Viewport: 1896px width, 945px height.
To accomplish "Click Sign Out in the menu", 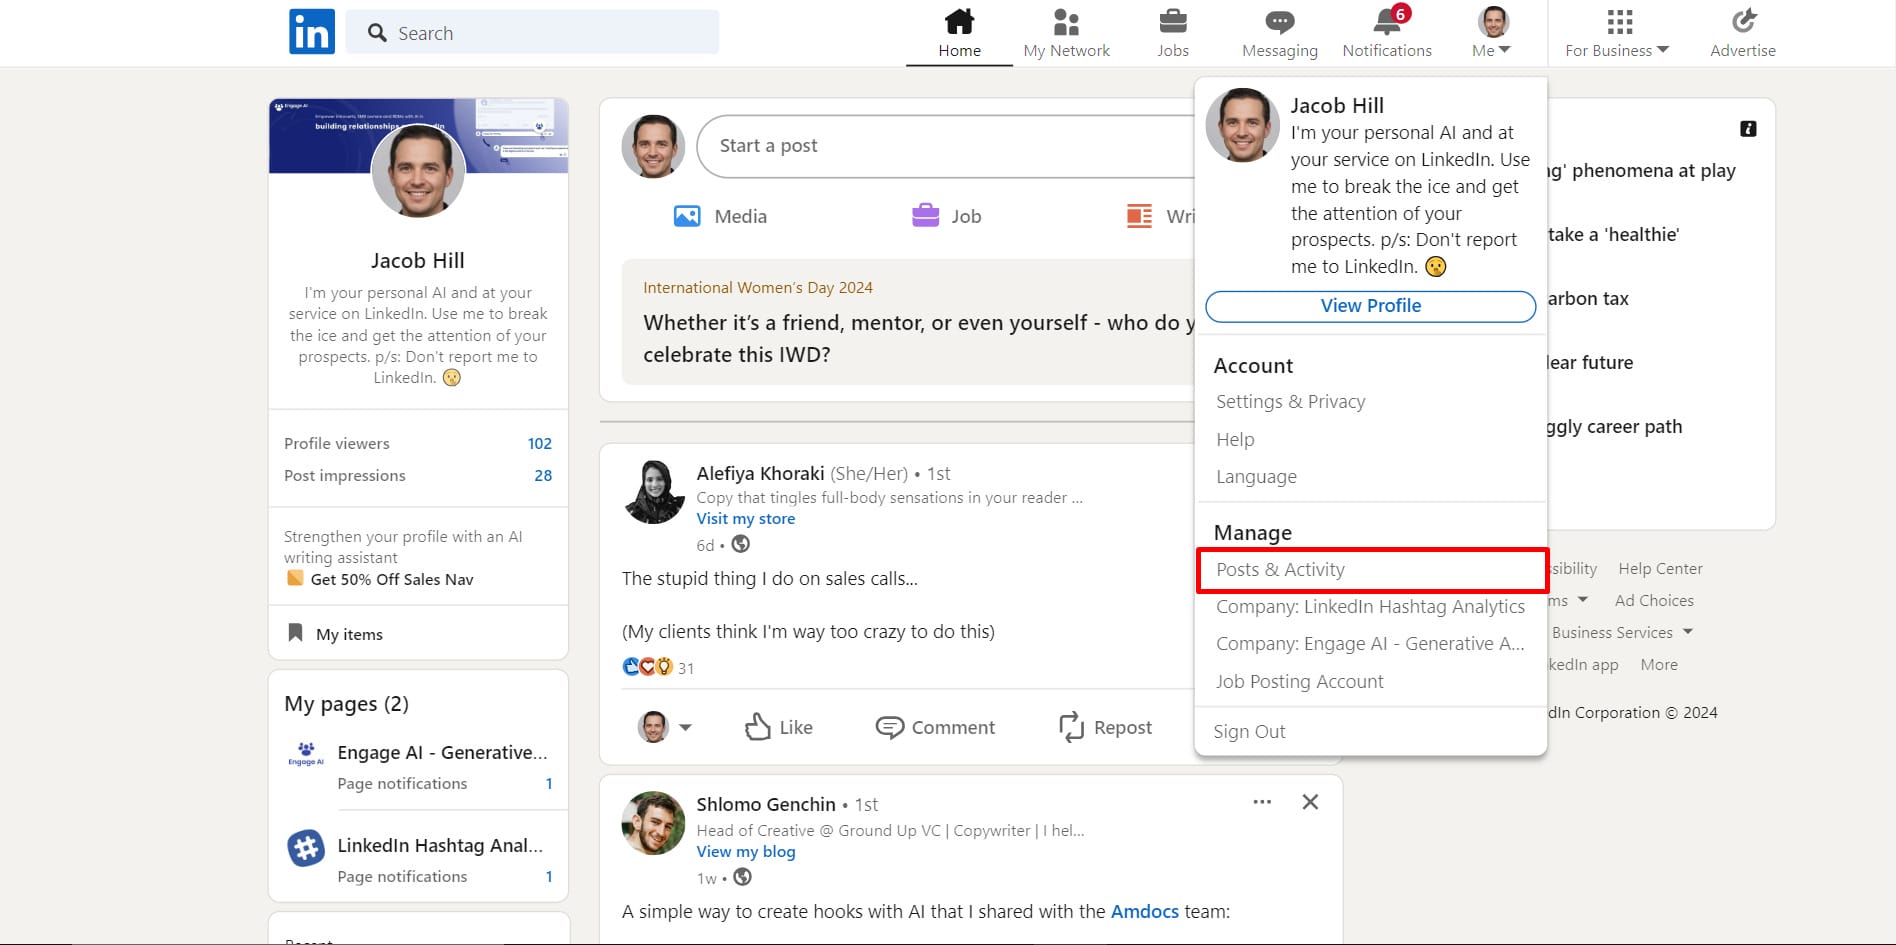I will click(1249, 731).
